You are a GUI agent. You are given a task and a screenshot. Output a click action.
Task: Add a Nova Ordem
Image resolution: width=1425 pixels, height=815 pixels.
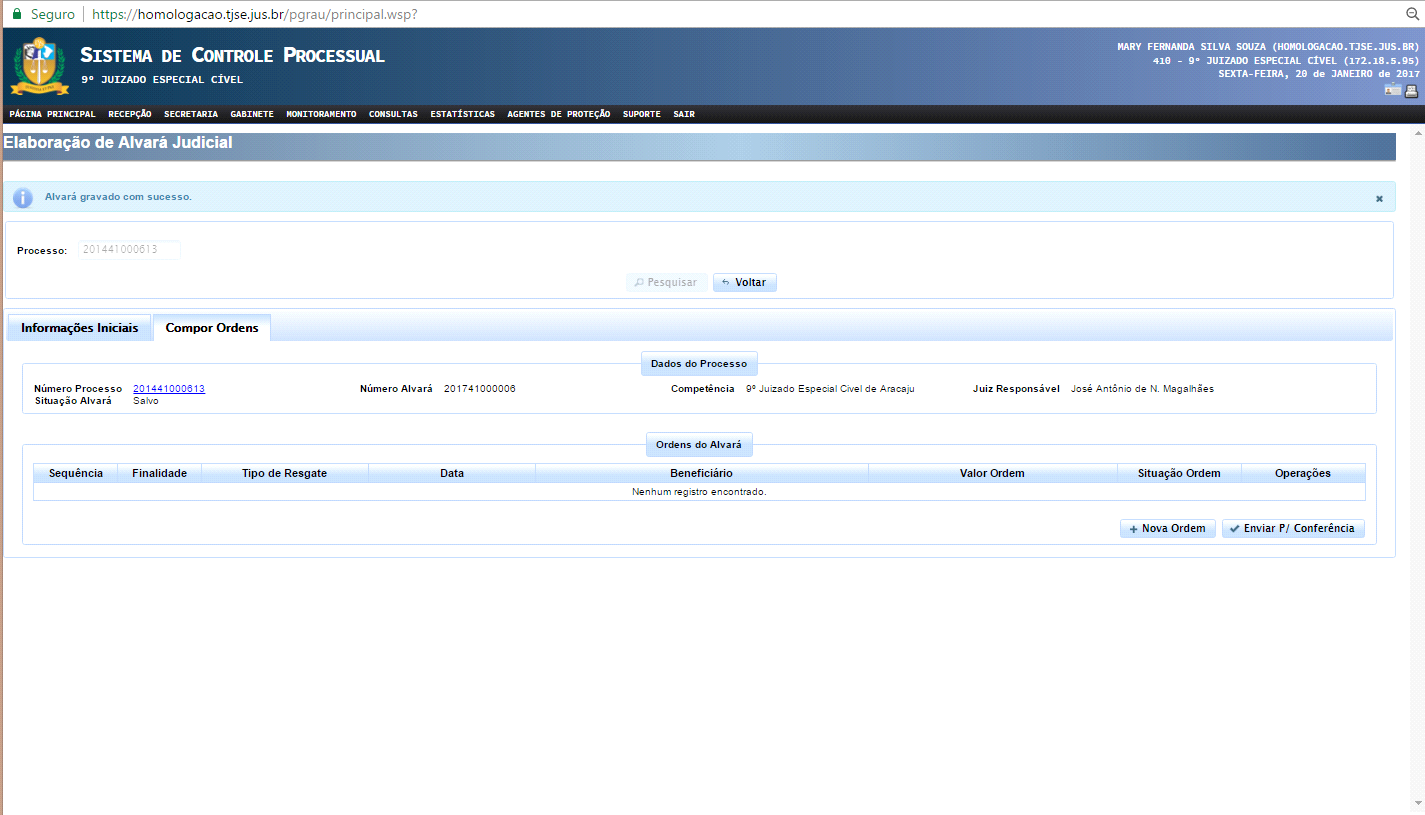coord(1167,528)
